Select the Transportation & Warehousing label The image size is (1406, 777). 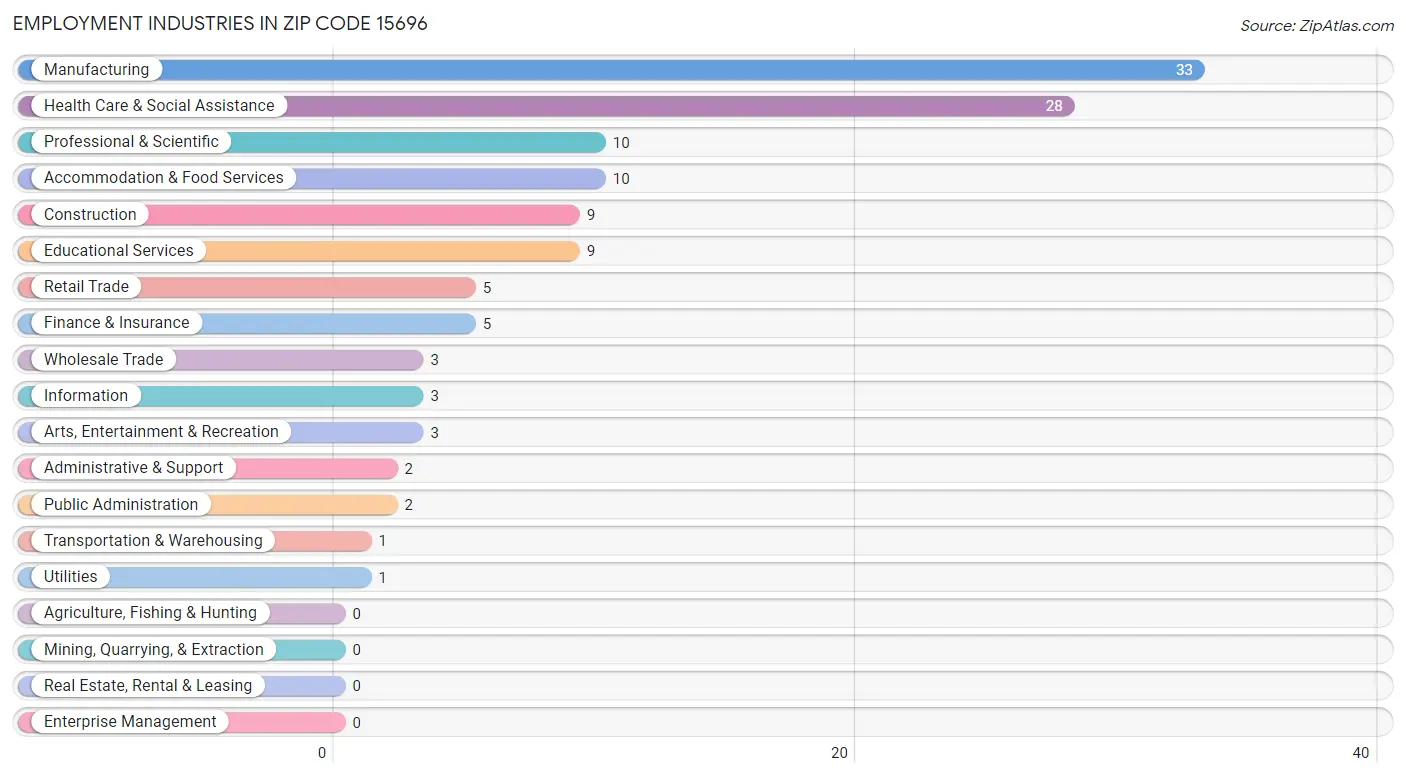pos(153,541)
